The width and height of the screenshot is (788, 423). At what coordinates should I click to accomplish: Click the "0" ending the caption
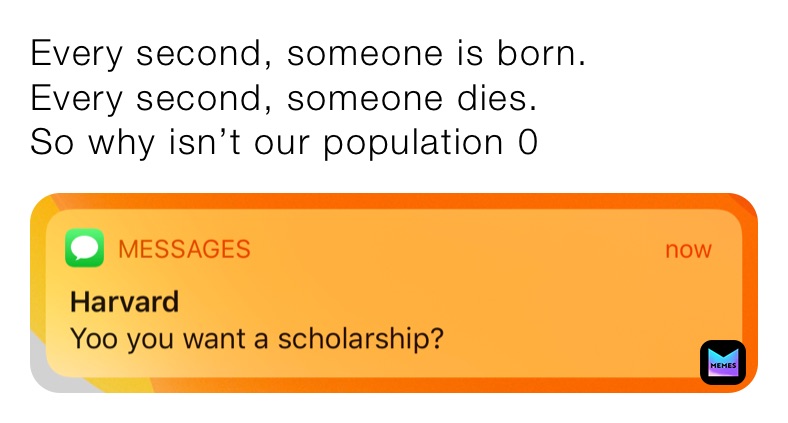pyautogui.click(x=527, y=143)
